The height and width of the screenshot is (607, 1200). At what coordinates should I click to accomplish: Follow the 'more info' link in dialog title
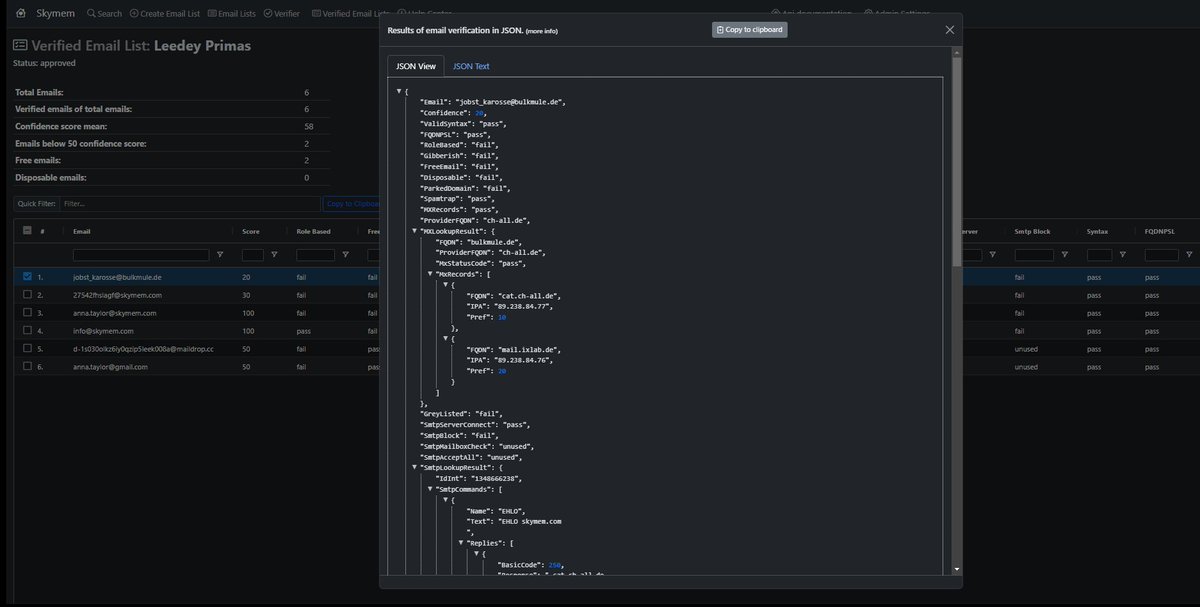coord(541,31)
